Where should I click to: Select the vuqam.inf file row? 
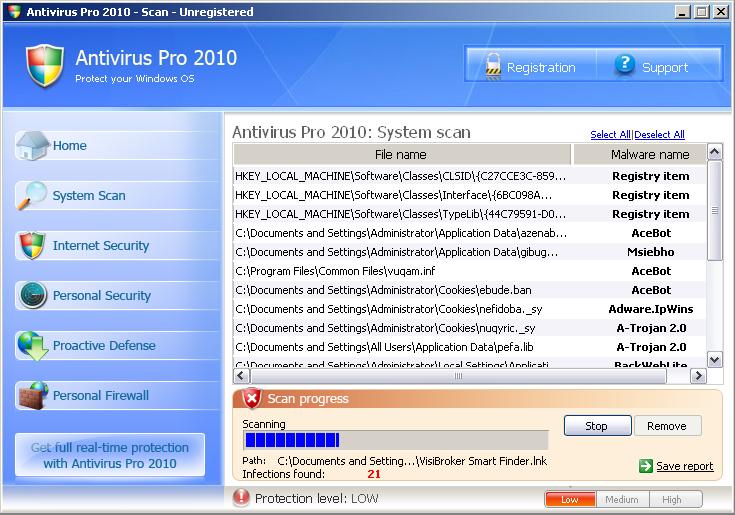click(x=469, y=271)
